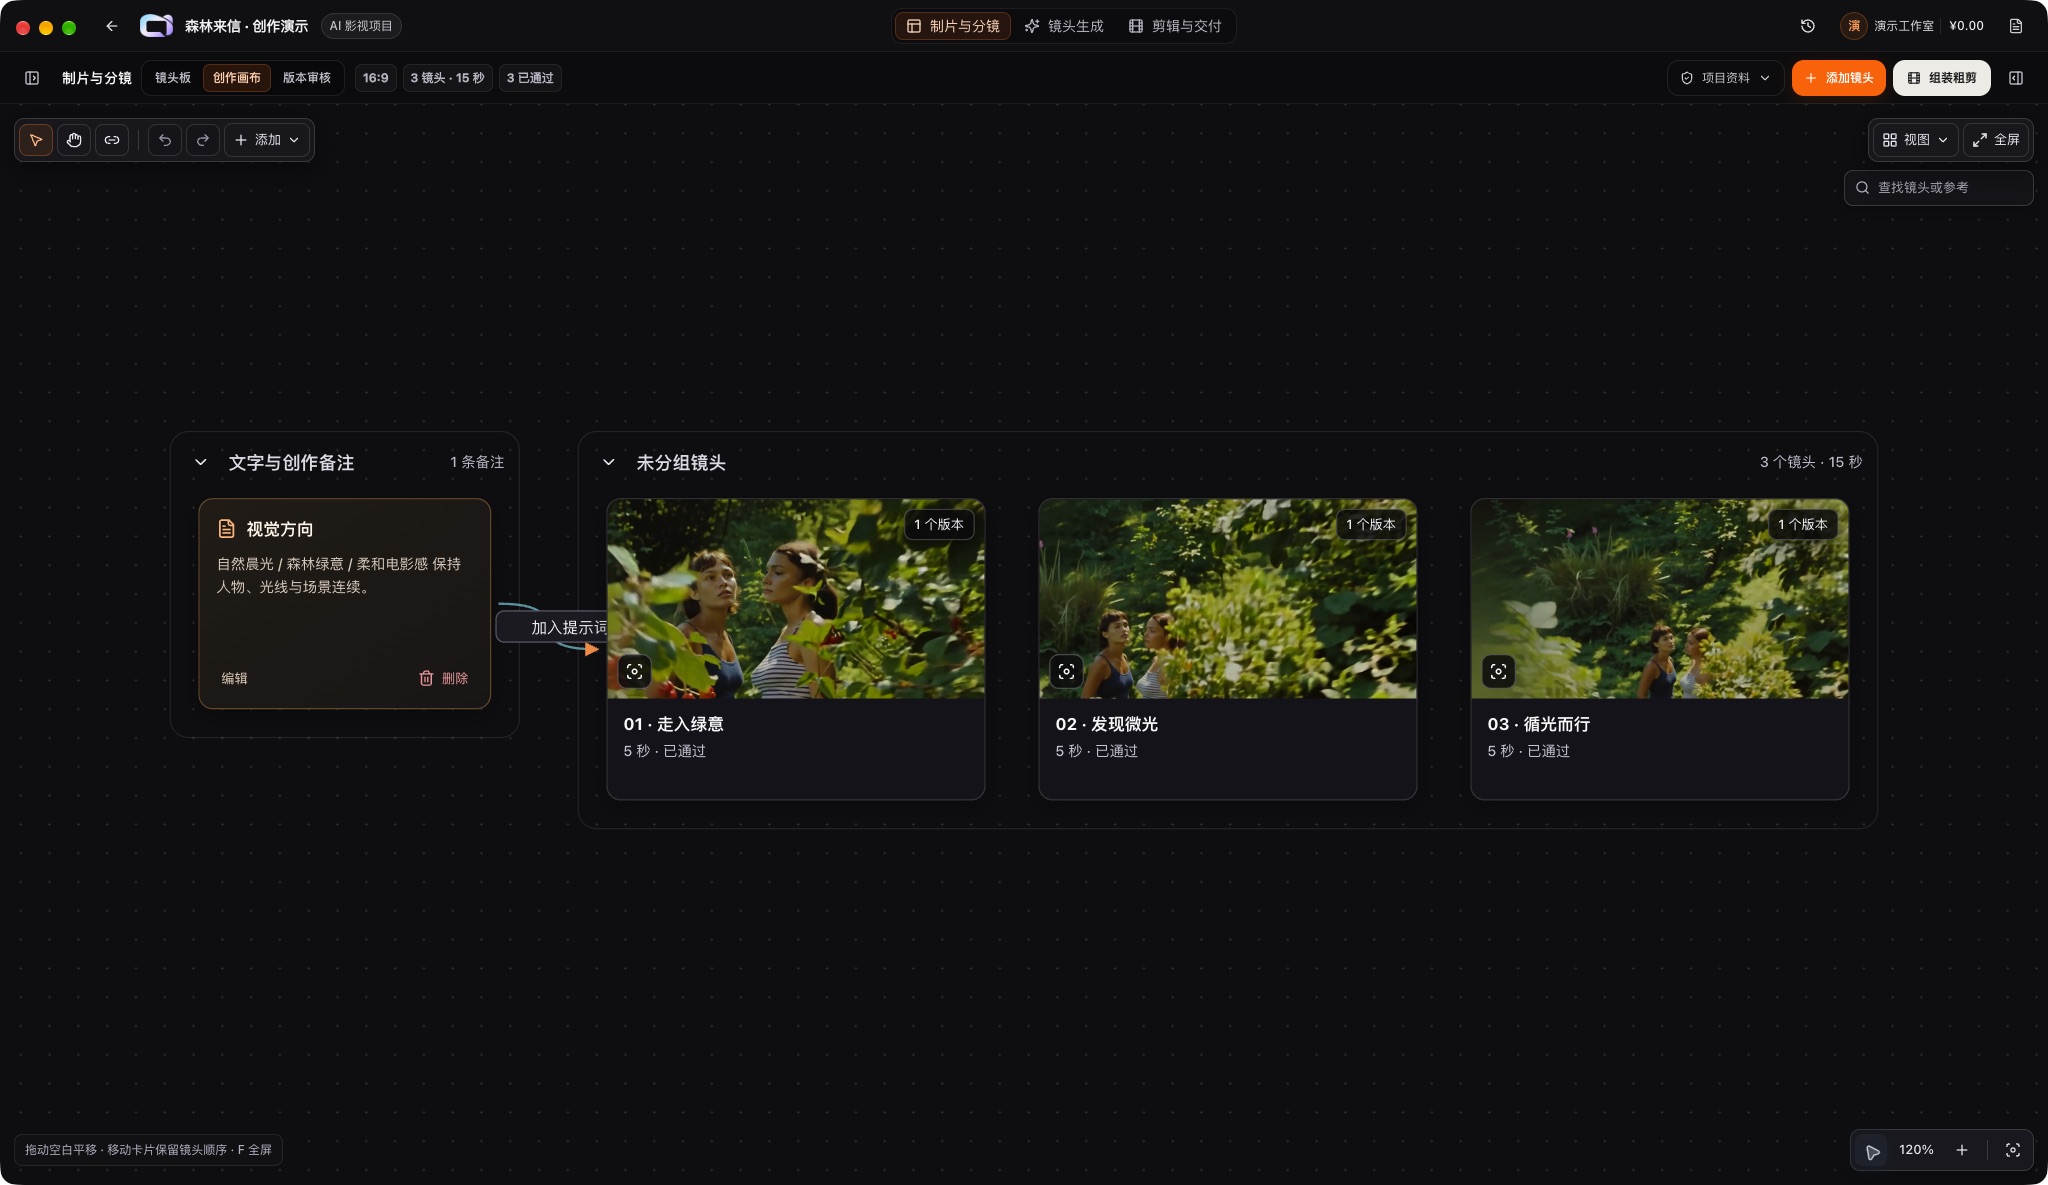Click the play cursor icon near 120%

[x=1873, y=1151]
